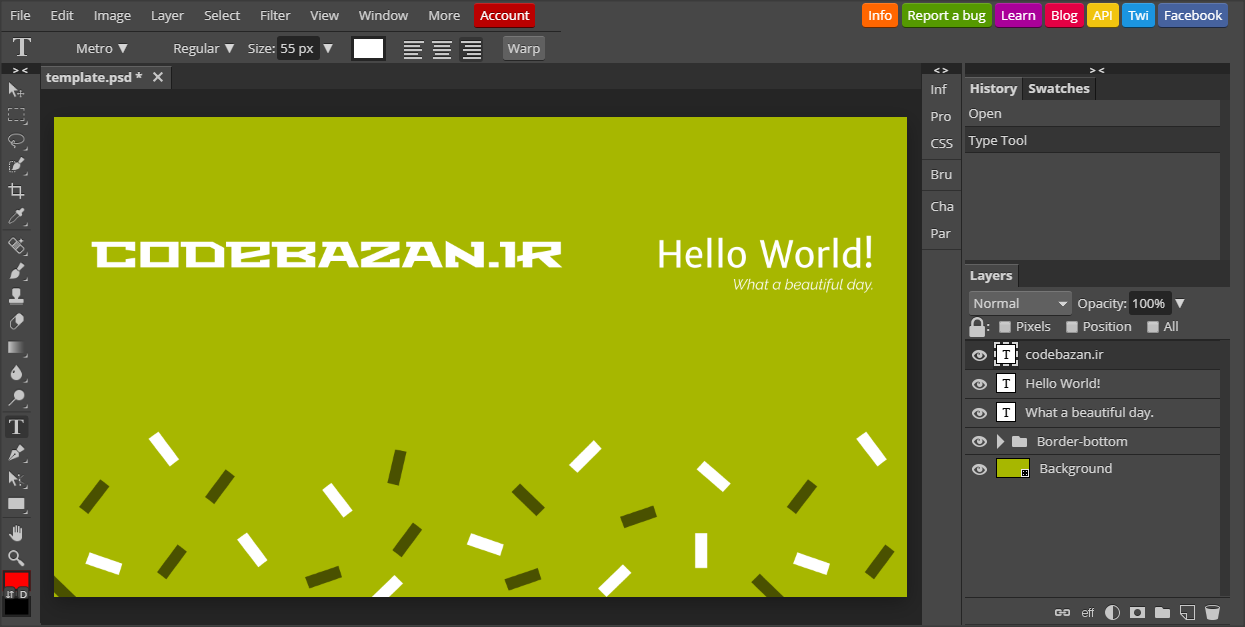The width and height of the screenshot is (1245, 627).
Task: Open the white text color swatch
Action: [368, 48]
